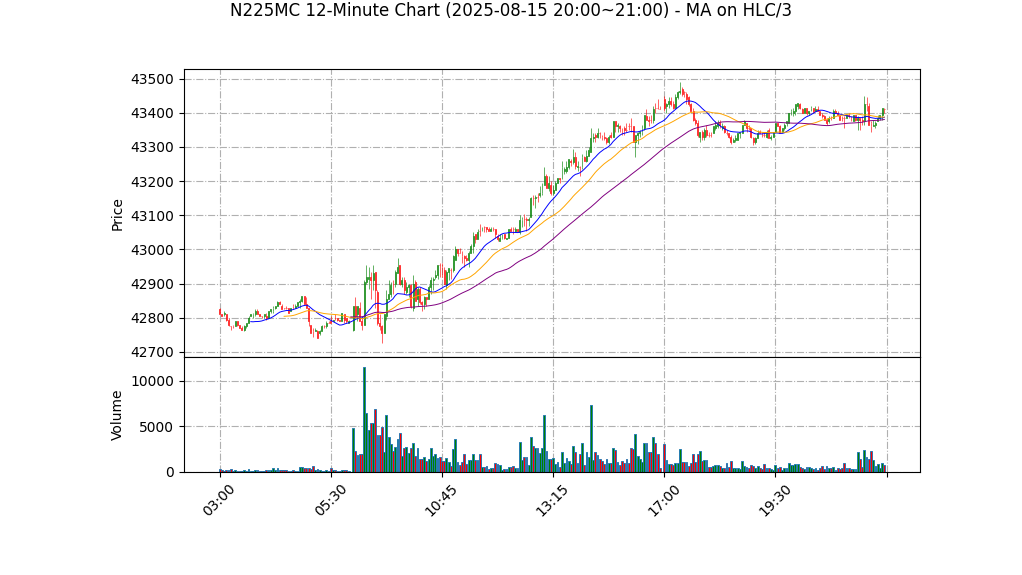Click the 10:45 time axis label

coord(440,501)
